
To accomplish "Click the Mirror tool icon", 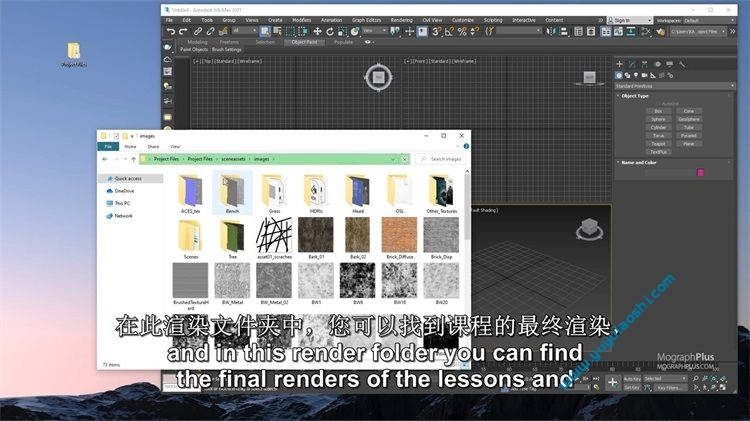I will [x=551, y=32].
